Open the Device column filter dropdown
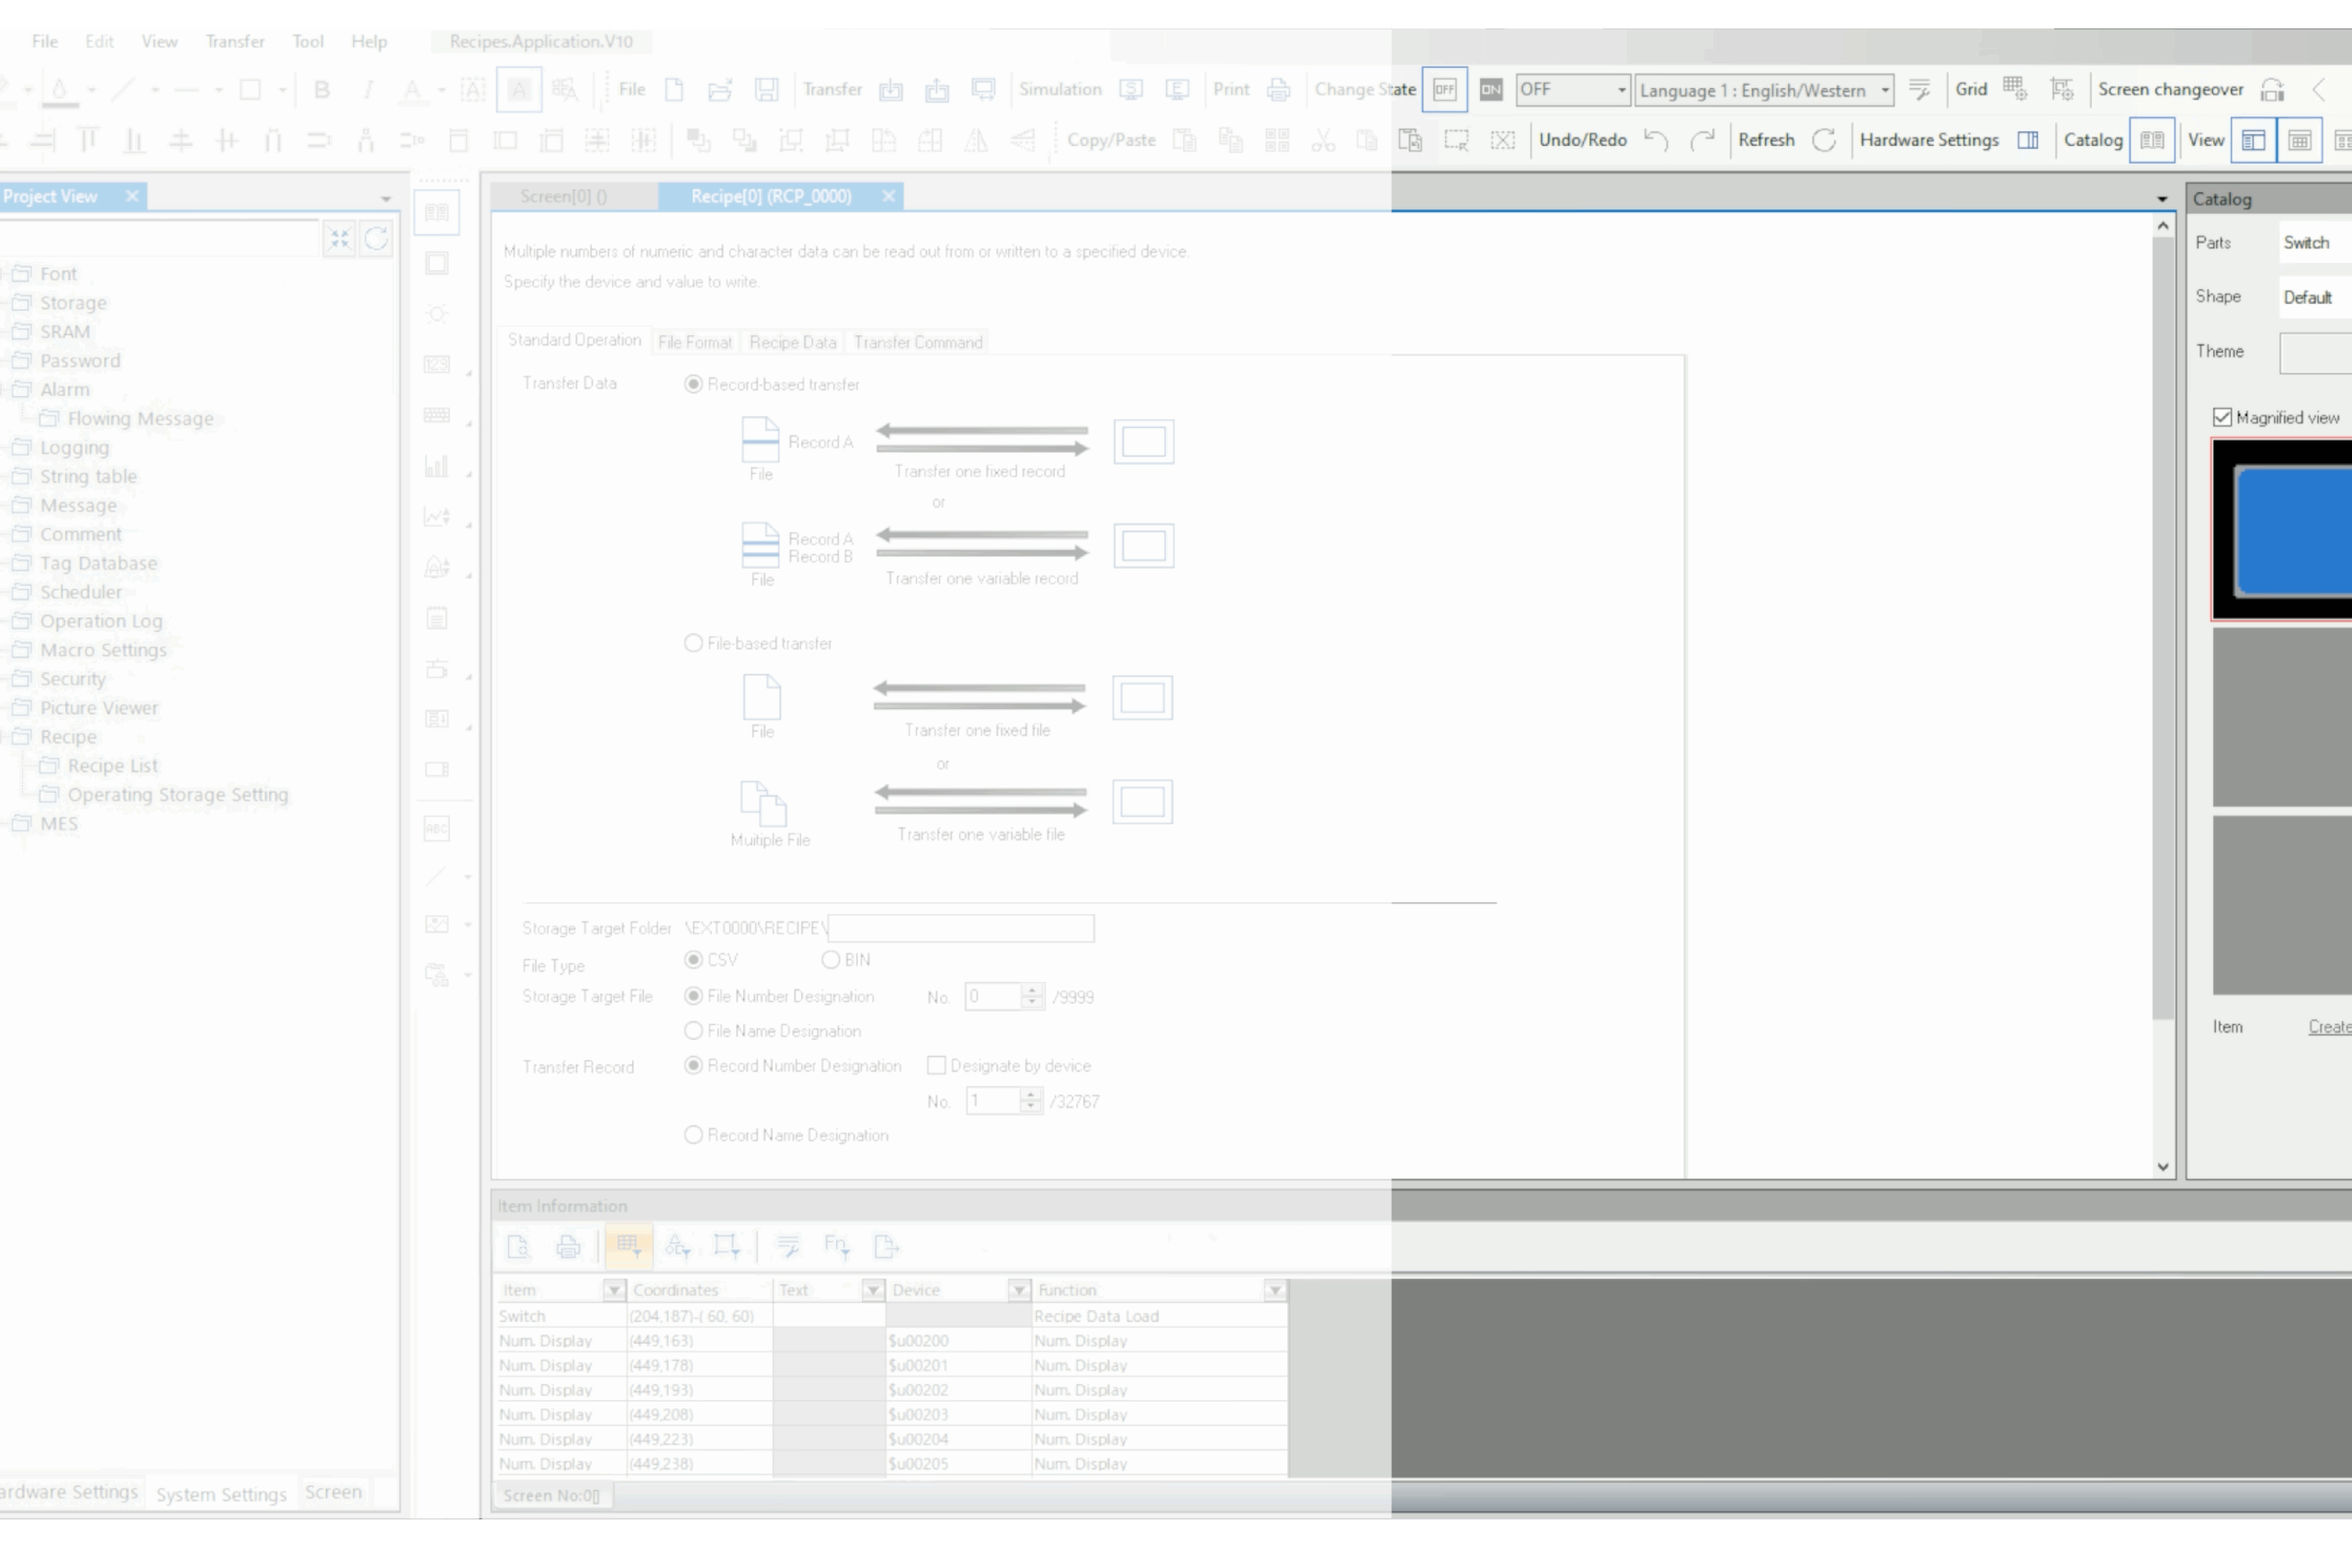This screenshot has height=1568, width=2352. (1018, 1290)
